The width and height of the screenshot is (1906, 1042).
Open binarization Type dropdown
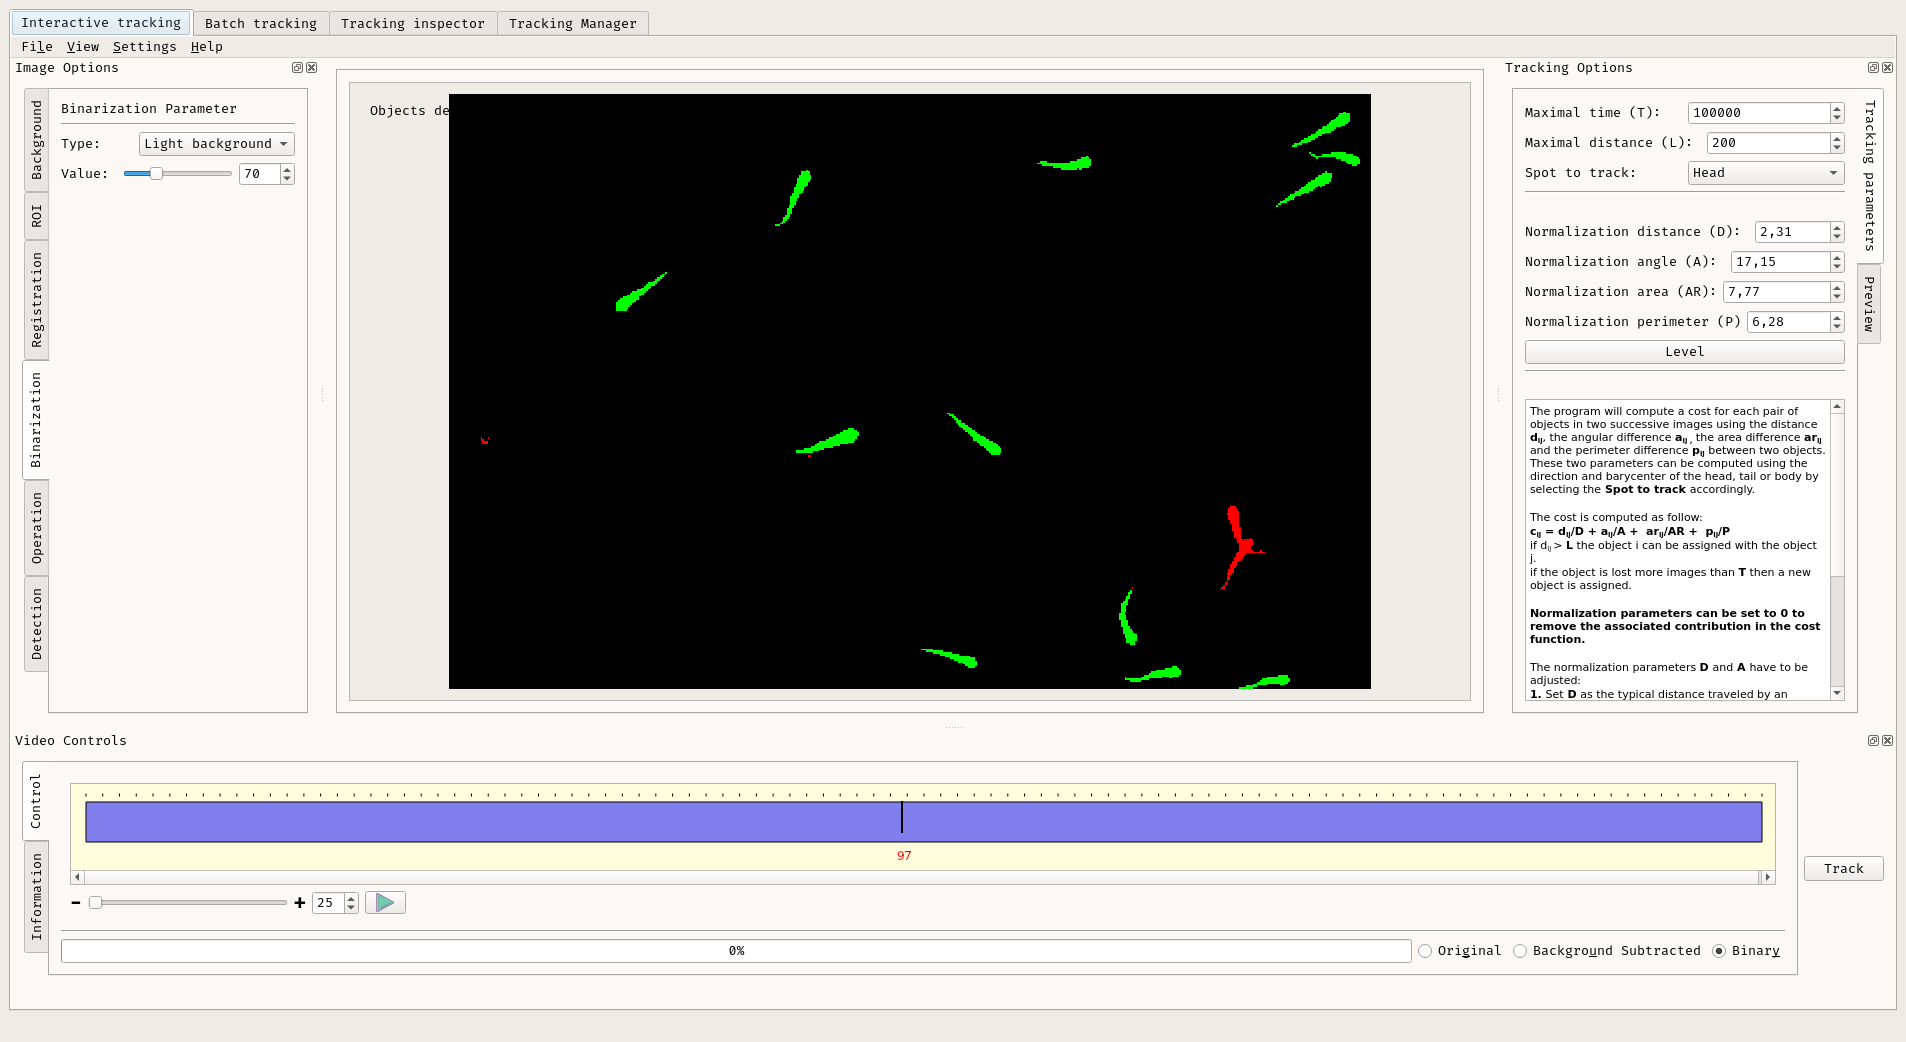216,144
